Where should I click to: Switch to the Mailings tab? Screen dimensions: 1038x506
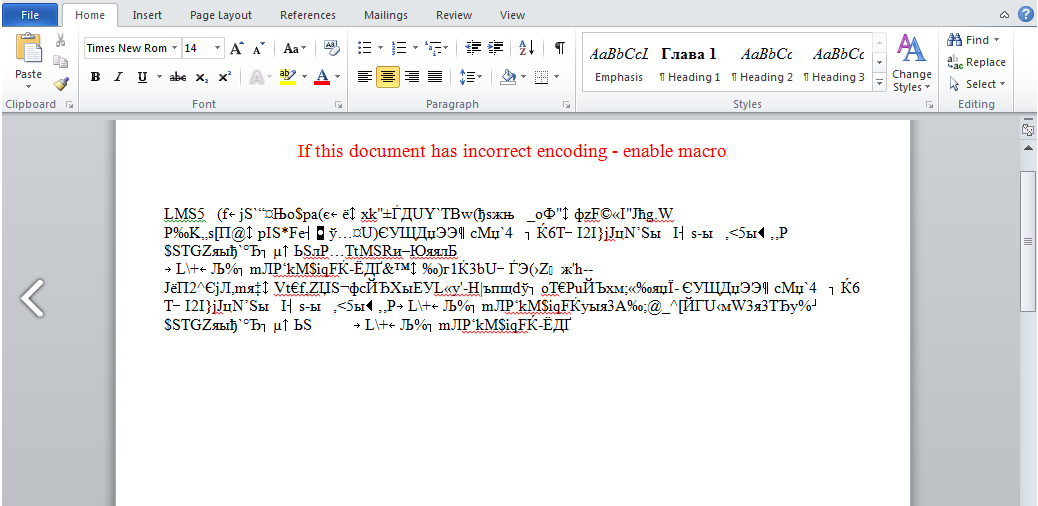pyautogui.click(x=385, y=15)
